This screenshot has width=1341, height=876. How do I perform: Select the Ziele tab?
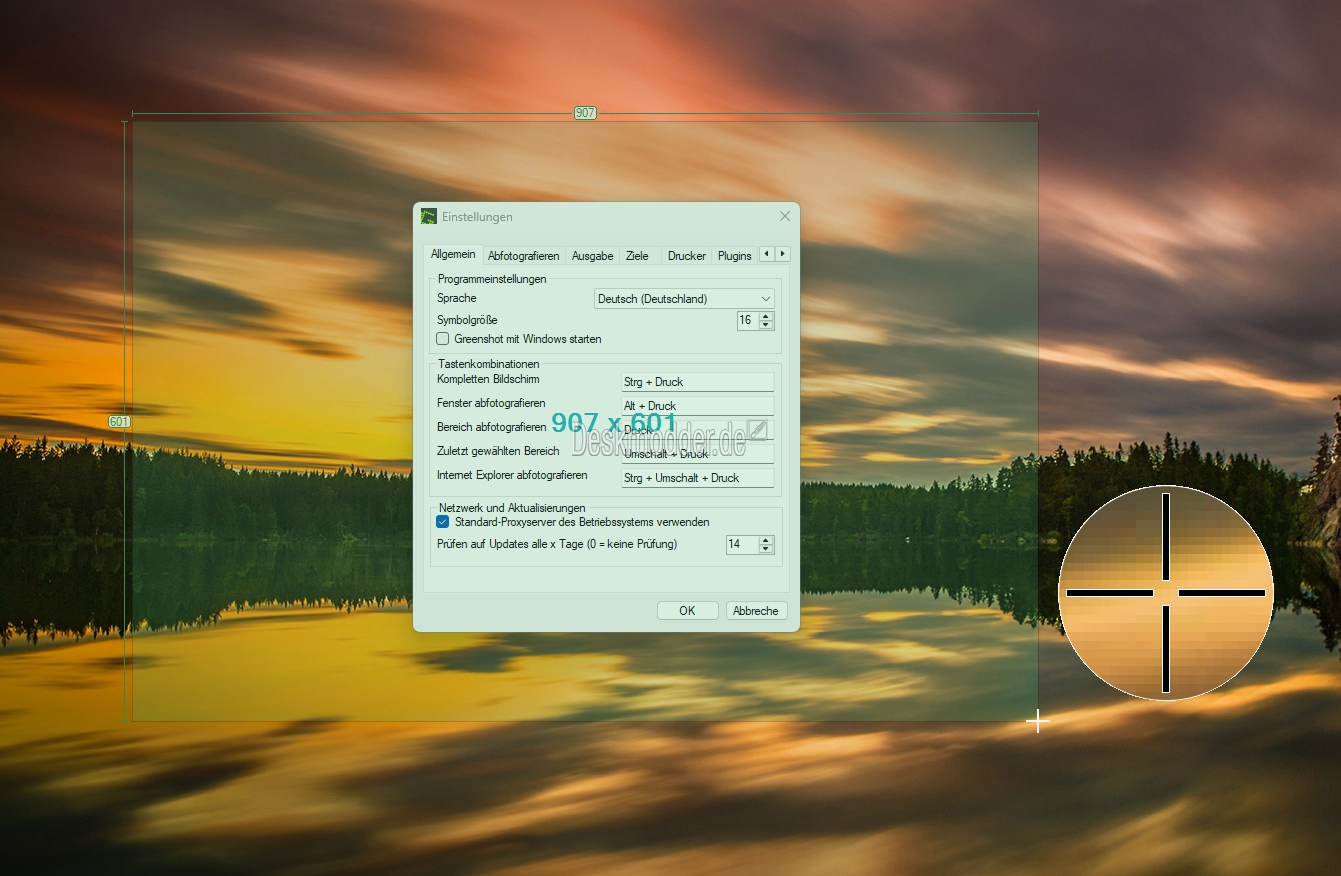637,256
